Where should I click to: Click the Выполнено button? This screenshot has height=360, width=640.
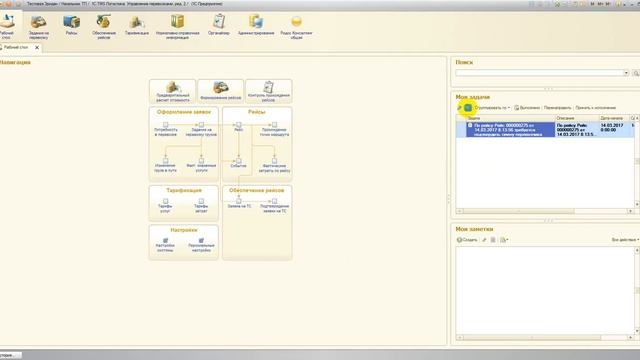tap(527, 108)
